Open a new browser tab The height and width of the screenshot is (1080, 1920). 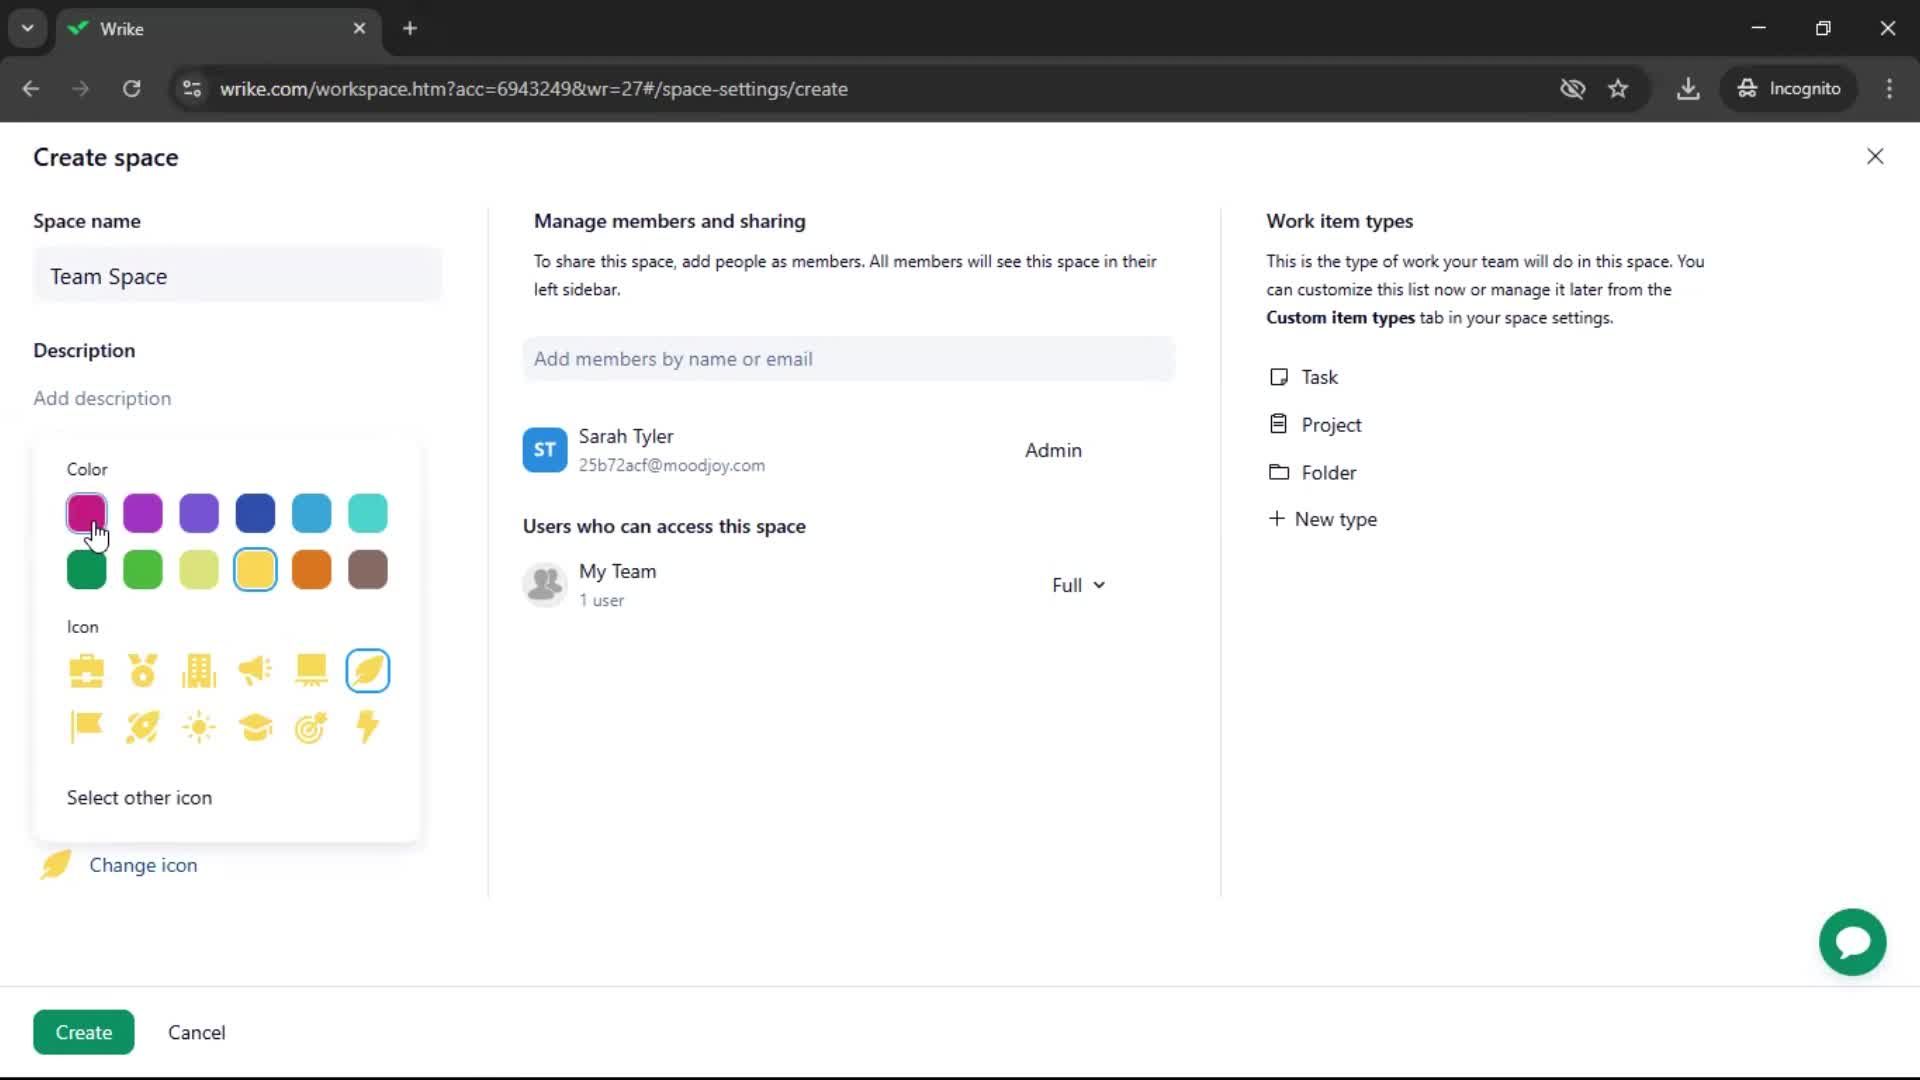[x=410, y=28]
